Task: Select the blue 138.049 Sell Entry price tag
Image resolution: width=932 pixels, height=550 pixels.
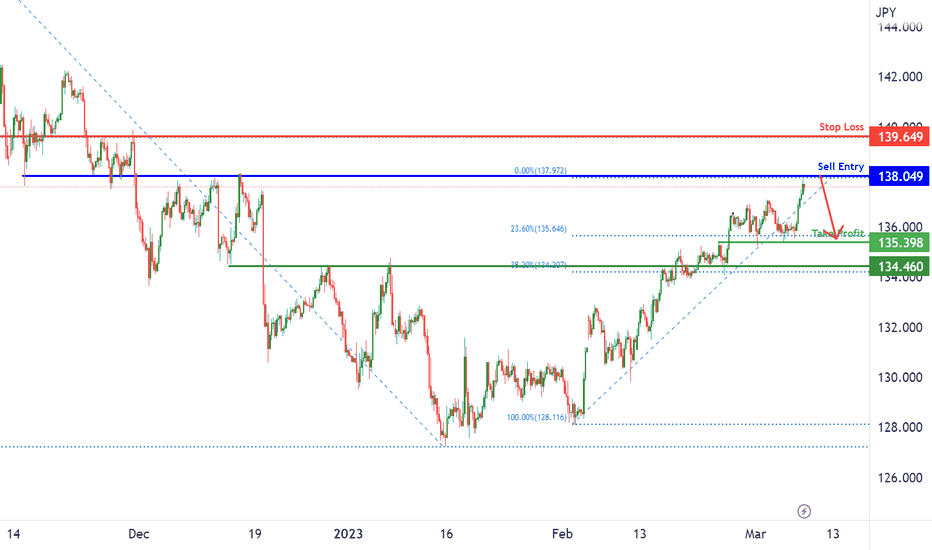Action: coord(899,176)
